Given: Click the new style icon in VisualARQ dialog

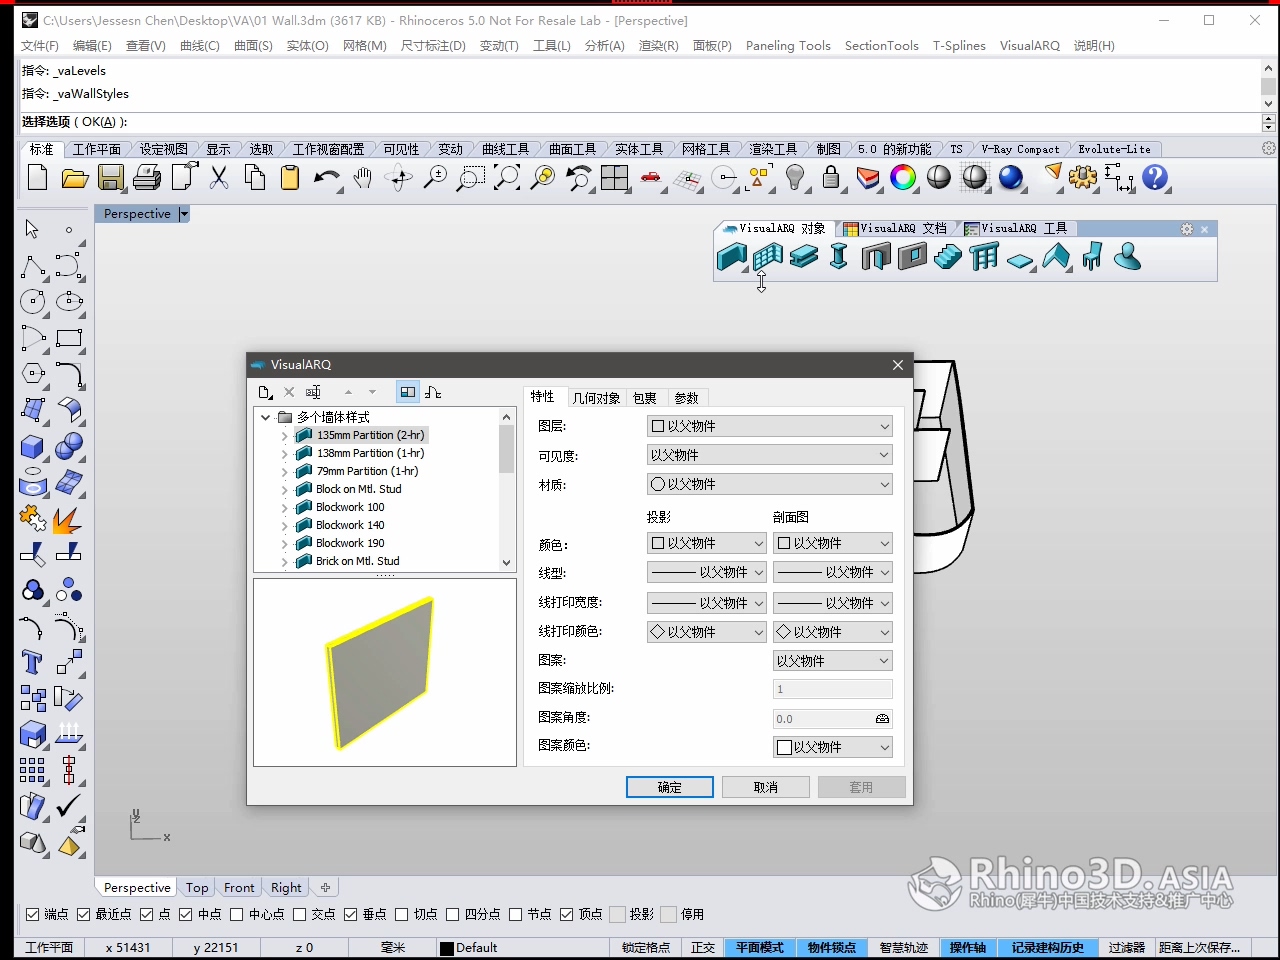Looking at the screenshot, I should 265,392.
